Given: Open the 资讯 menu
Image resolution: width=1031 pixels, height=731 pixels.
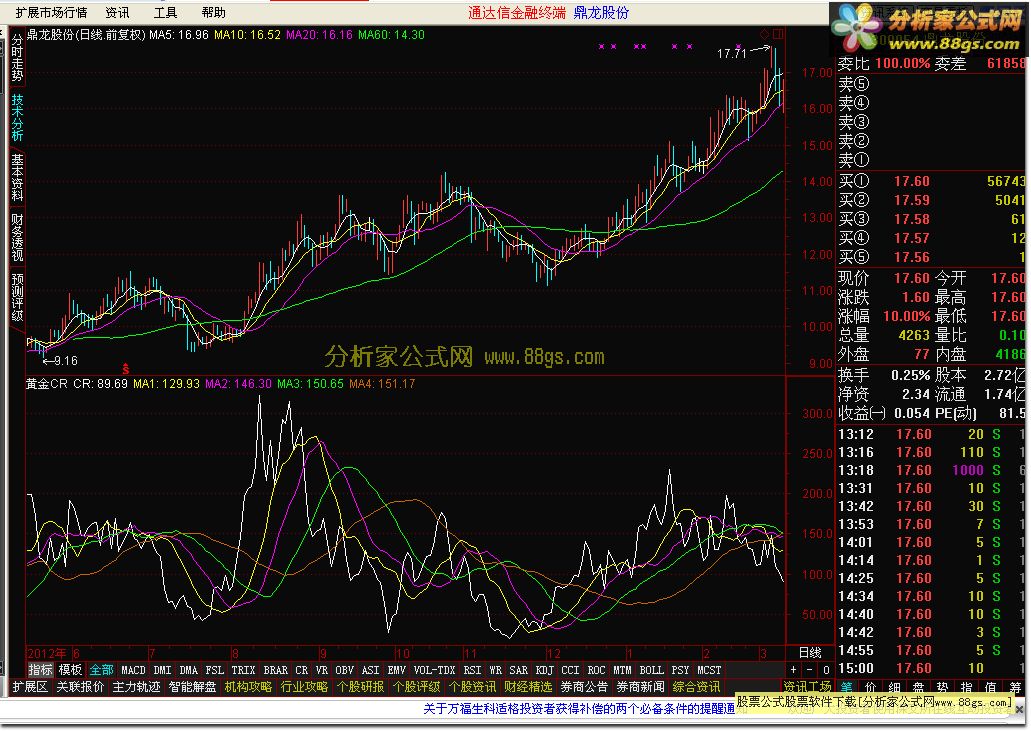Looking at the screenshot, I should 117,12.
